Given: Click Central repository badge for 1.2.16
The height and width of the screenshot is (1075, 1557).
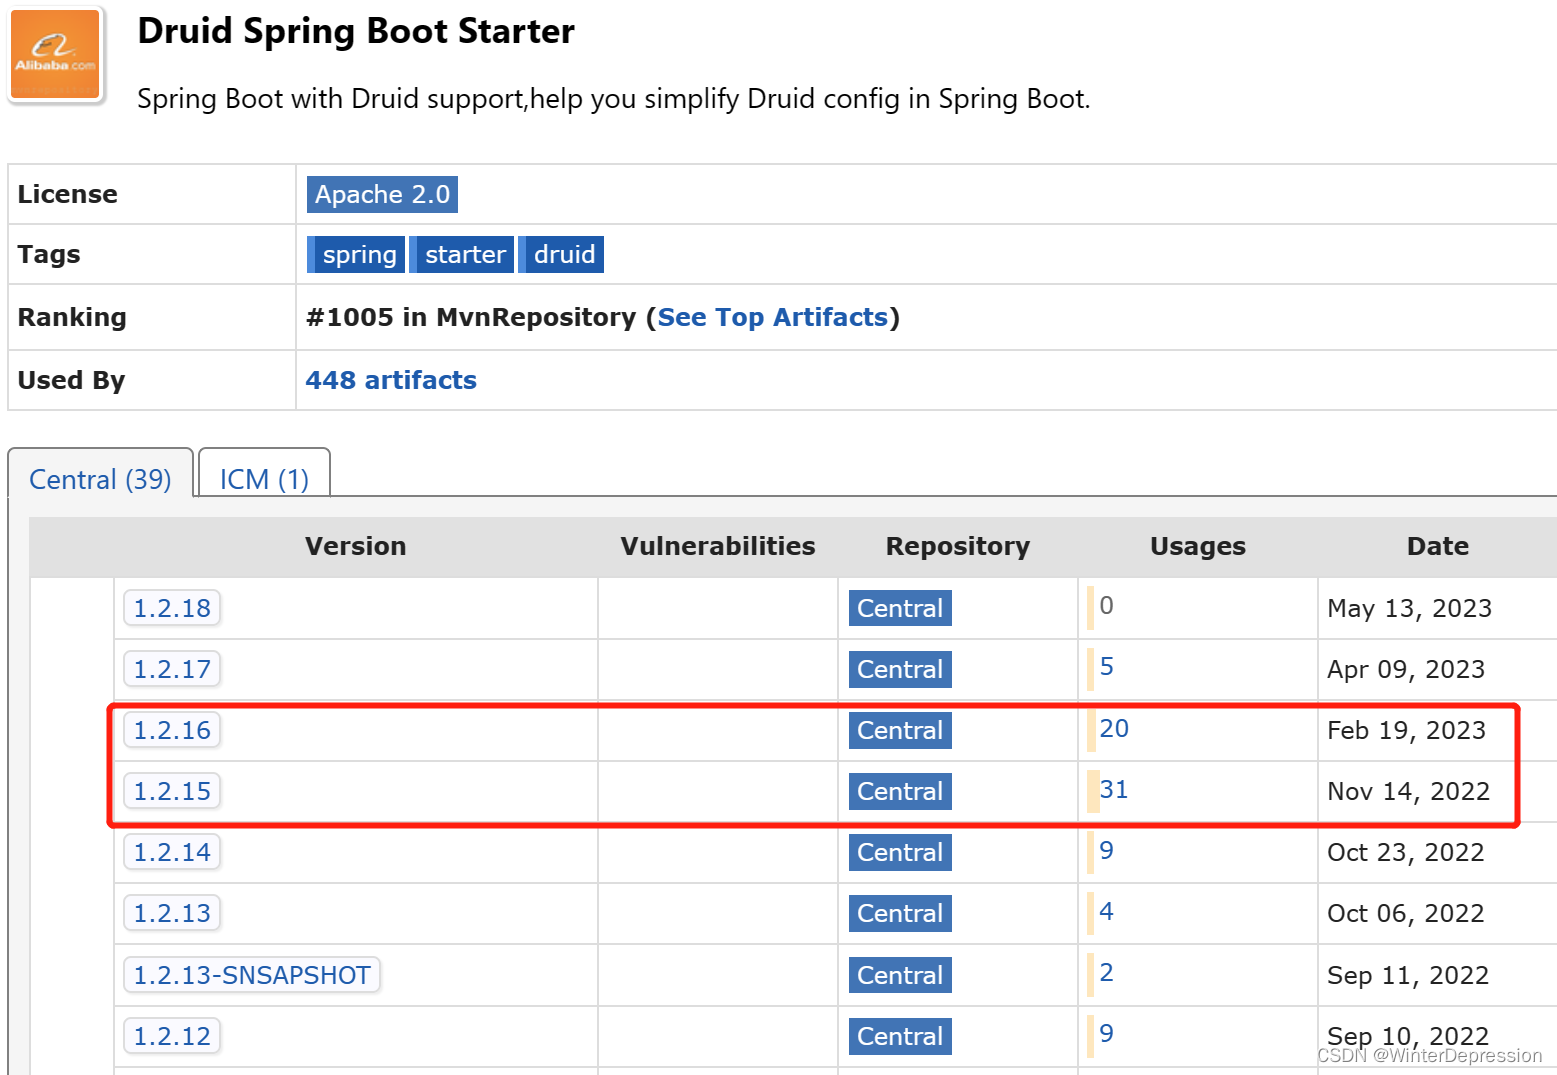Looking at the screenshot, I should [x=900, y=730].
